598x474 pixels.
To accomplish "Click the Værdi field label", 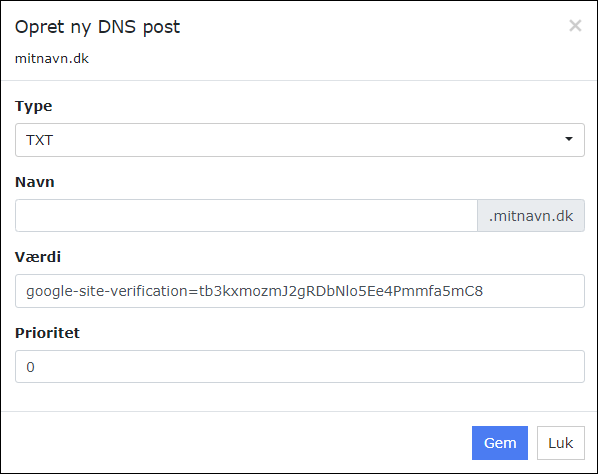I will pos(38,257).
